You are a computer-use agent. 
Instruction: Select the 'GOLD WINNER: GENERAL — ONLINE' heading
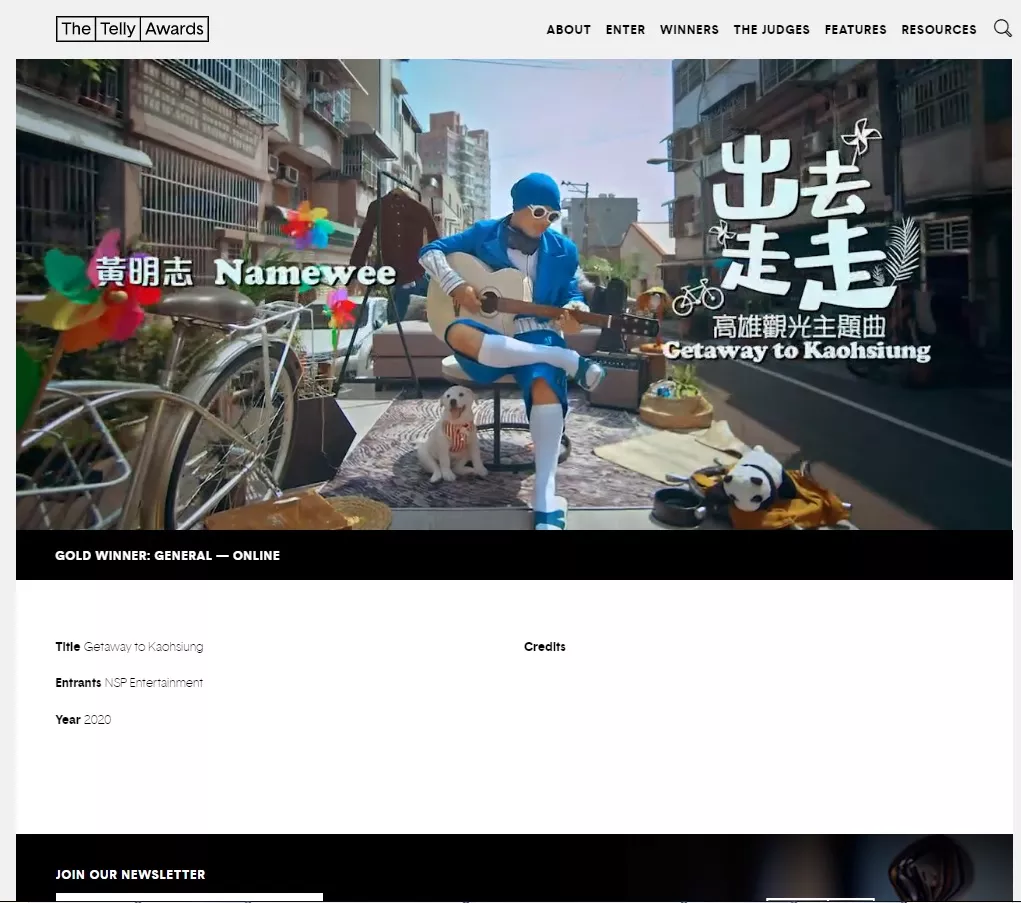[x=167, y=555]
